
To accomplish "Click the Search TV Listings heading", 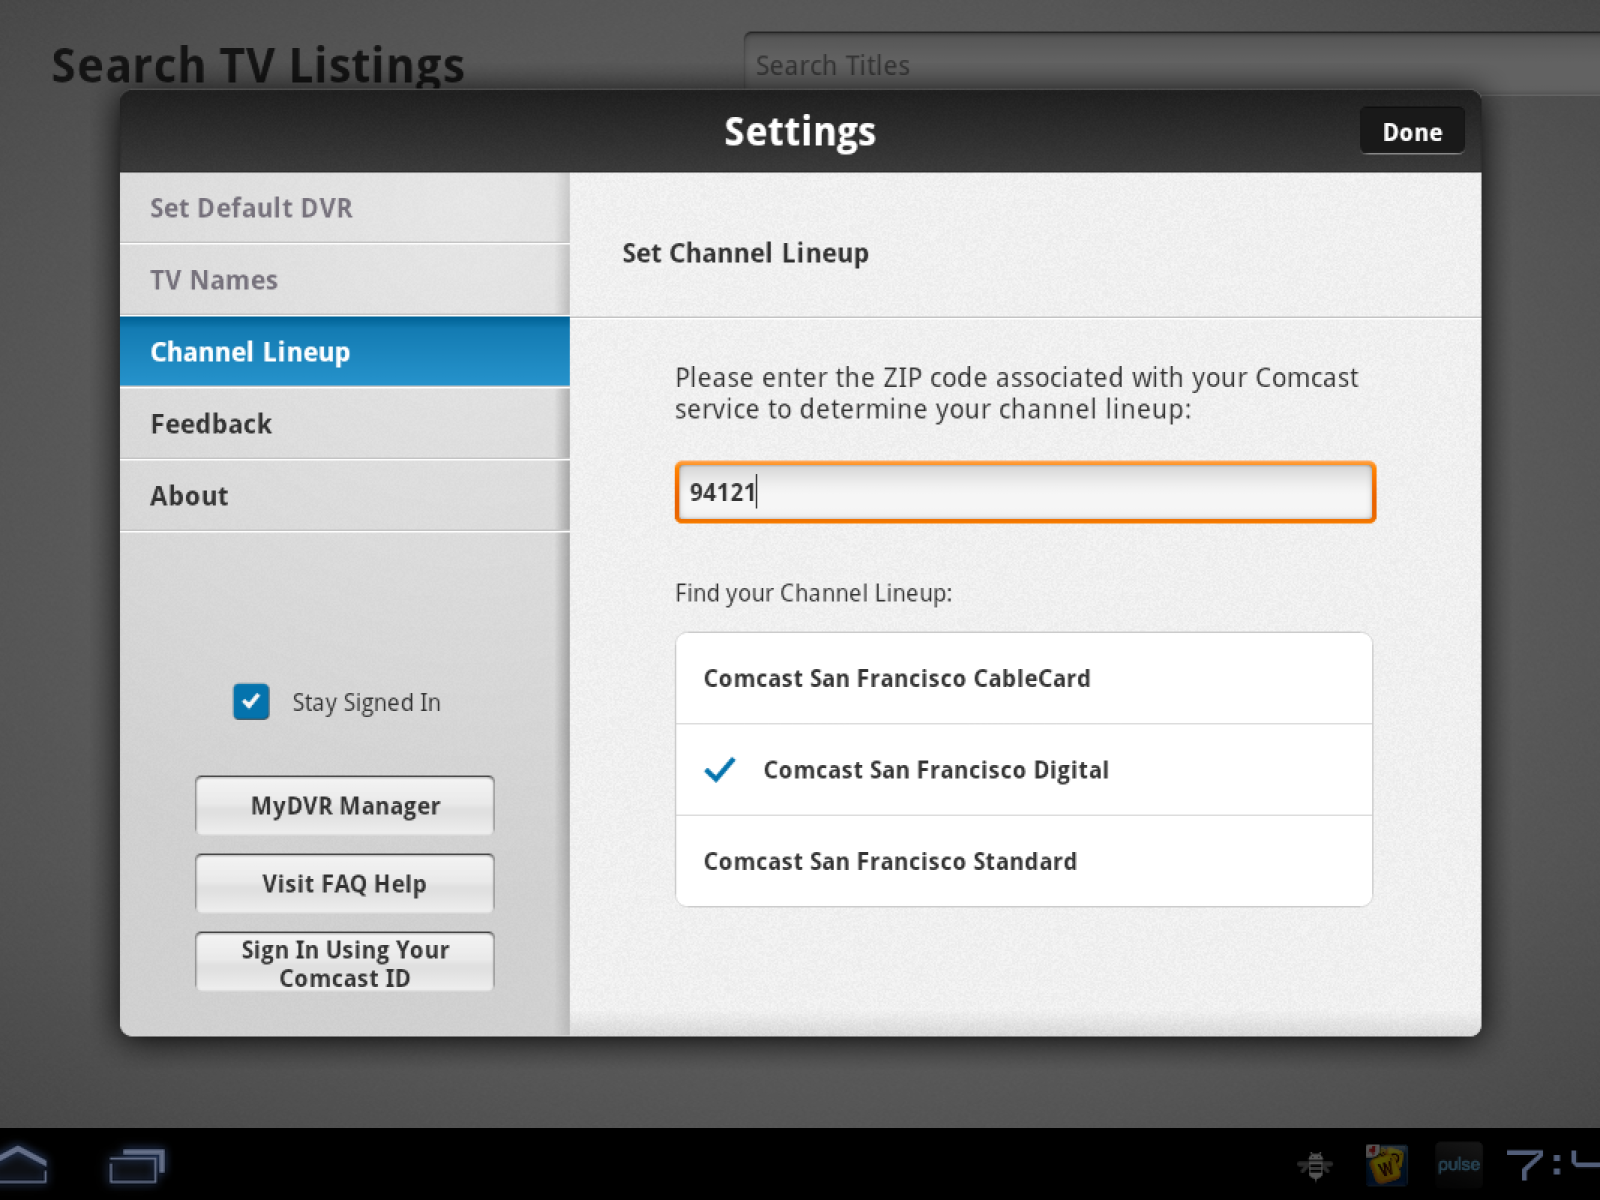I will (258, 66).
